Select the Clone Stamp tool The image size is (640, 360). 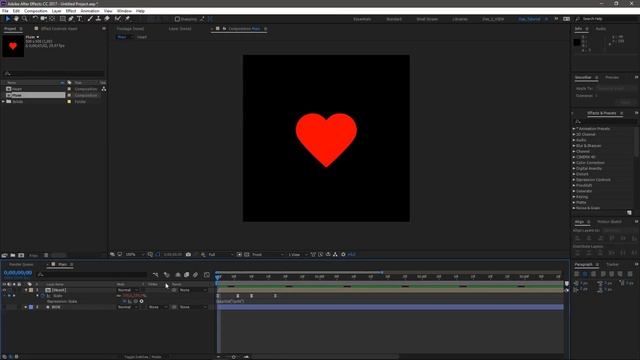coord(98,19)
